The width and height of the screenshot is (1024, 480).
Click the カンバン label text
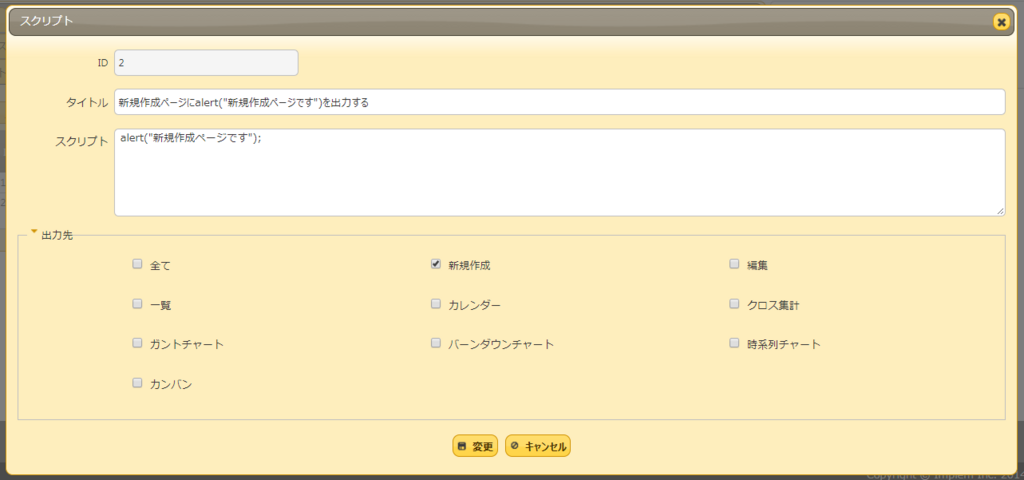pos(171,385)
